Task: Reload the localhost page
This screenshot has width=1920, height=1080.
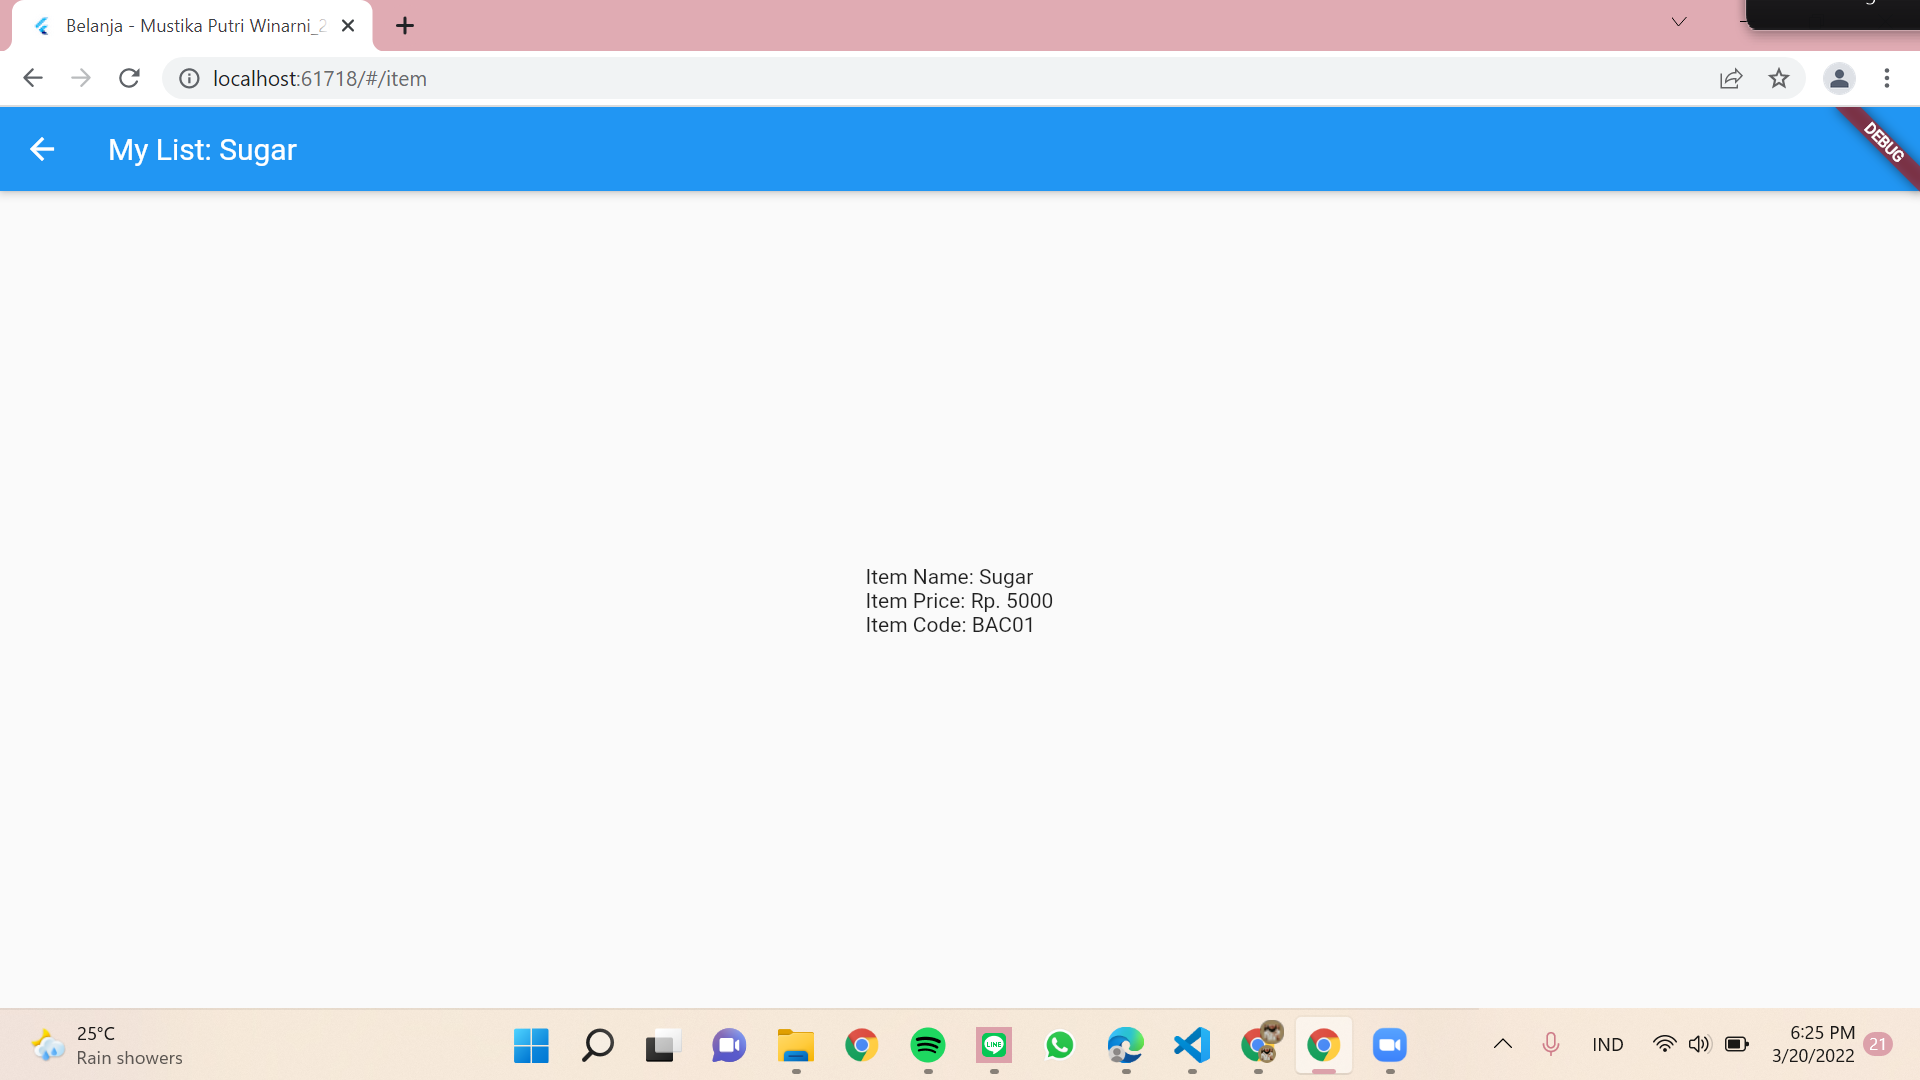Action: pyautogui.click(x=129, y=78)
